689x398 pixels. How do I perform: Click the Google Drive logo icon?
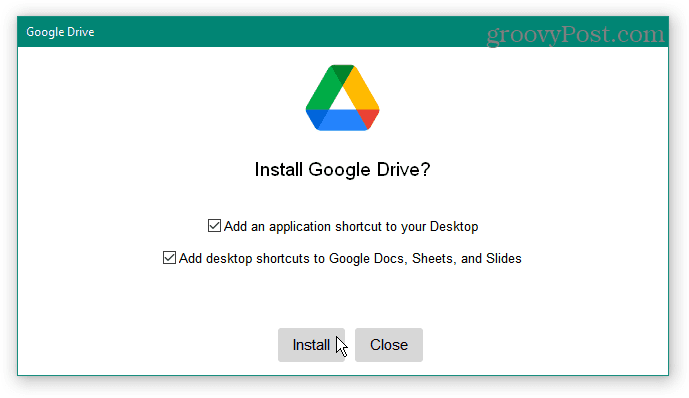pos(342,98)
